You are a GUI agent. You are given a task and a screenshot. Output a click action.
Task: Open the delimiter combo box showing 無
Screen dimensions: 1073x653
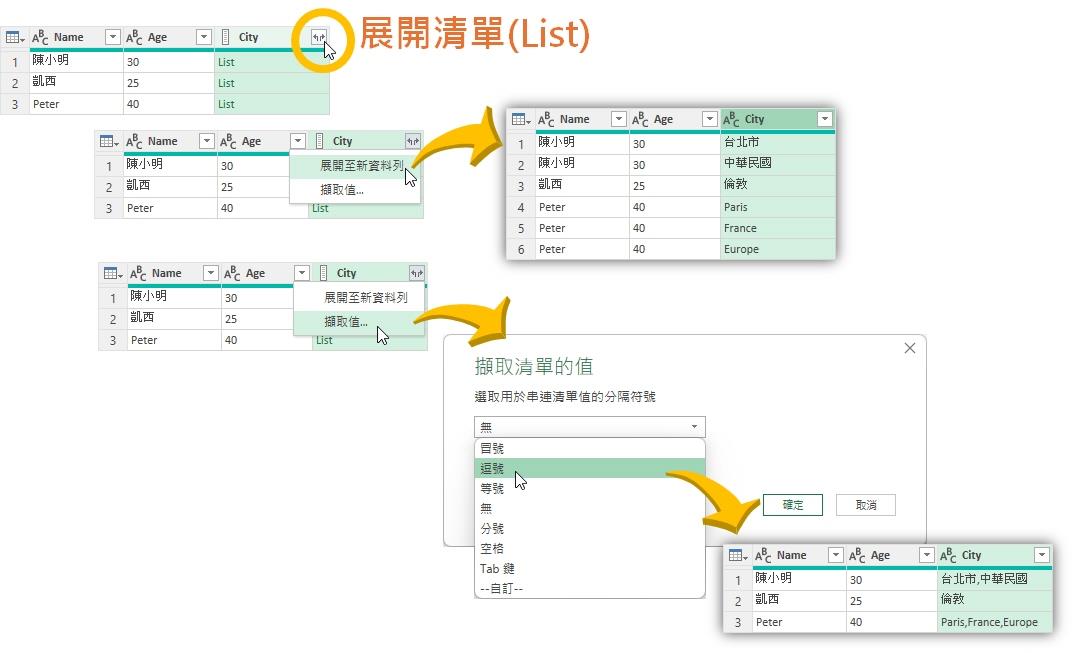[x=589, y=427]
